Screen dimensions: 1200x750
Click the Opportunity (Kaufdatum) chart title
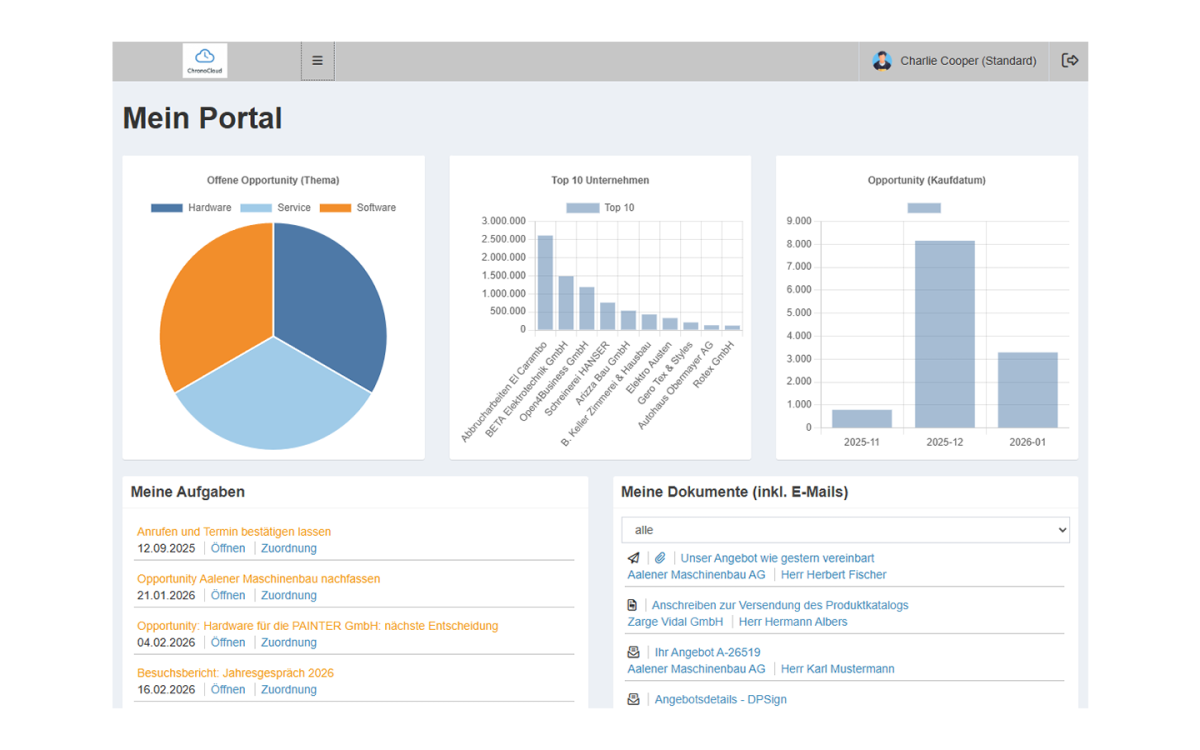point(927,181)
